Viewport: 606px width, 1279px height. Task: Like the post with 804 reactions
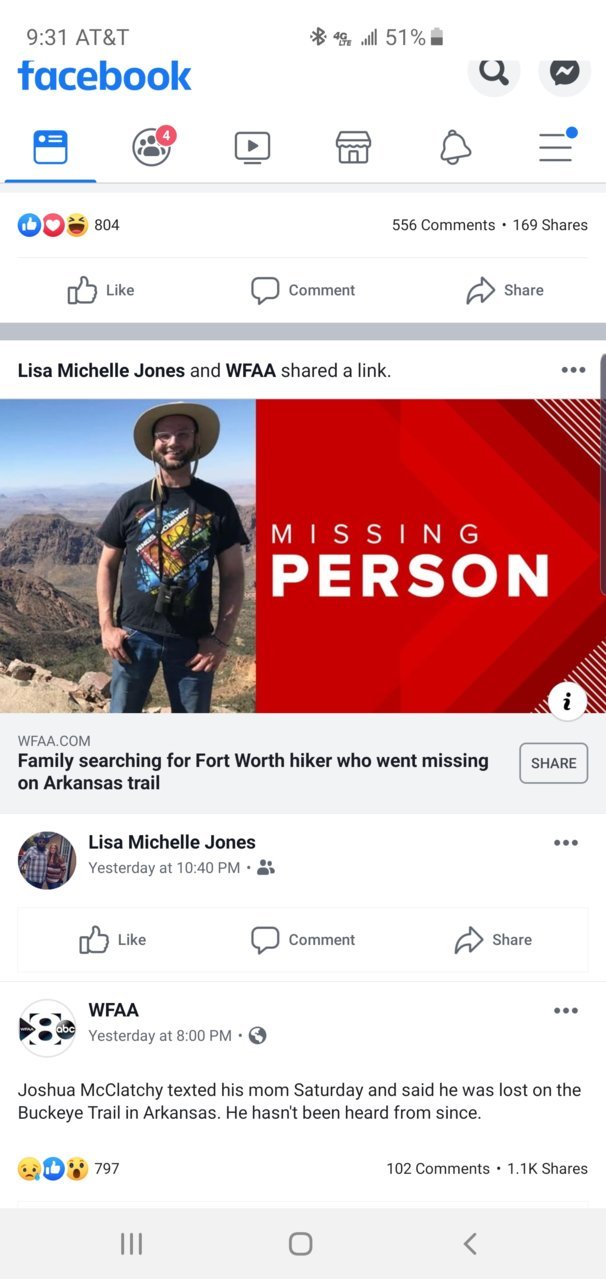coord(101,290)
